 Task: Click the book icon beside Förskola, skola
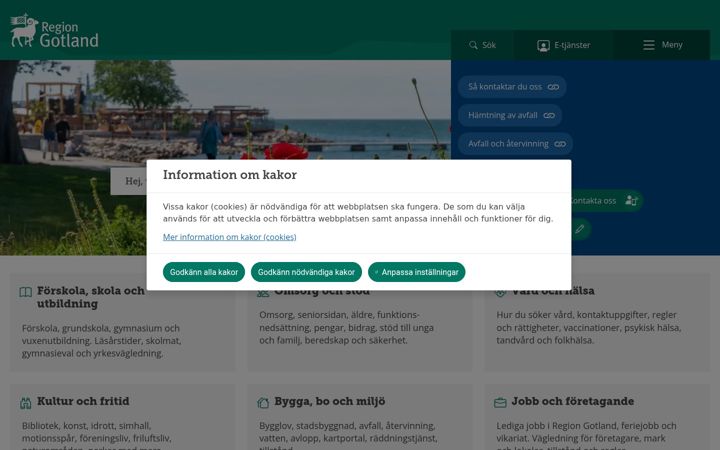pos(26,292)
